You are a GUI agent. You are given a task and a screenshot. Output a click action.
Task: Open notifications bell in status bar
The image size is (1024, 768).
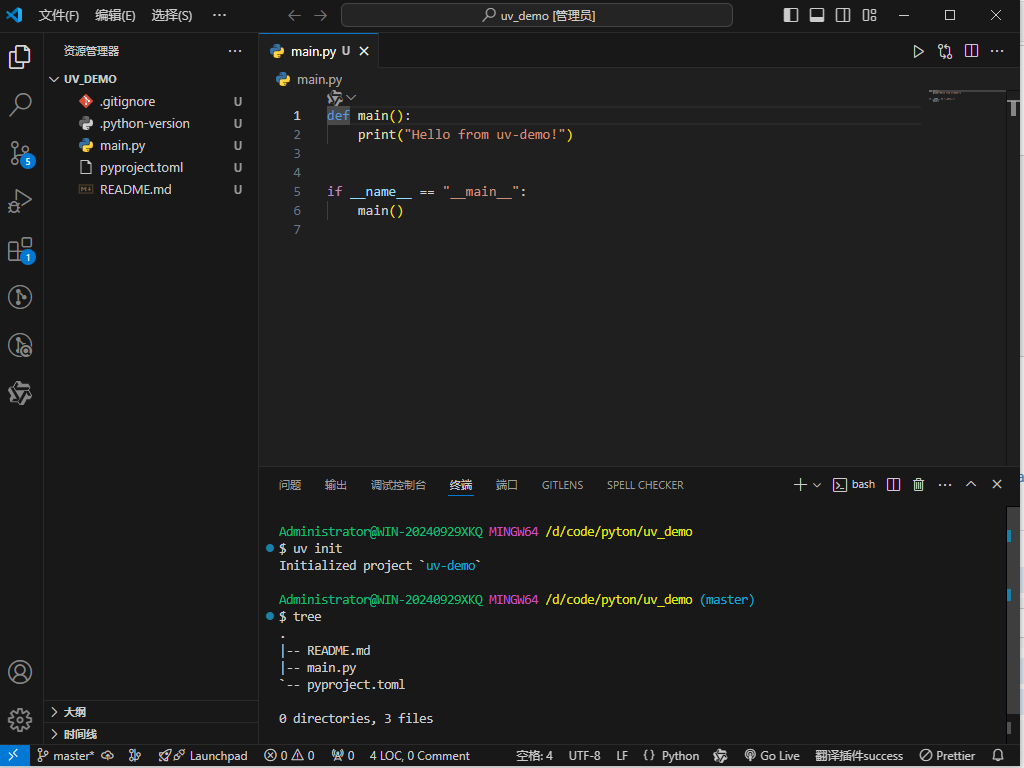pyautogui.click(x=997, y=756)
